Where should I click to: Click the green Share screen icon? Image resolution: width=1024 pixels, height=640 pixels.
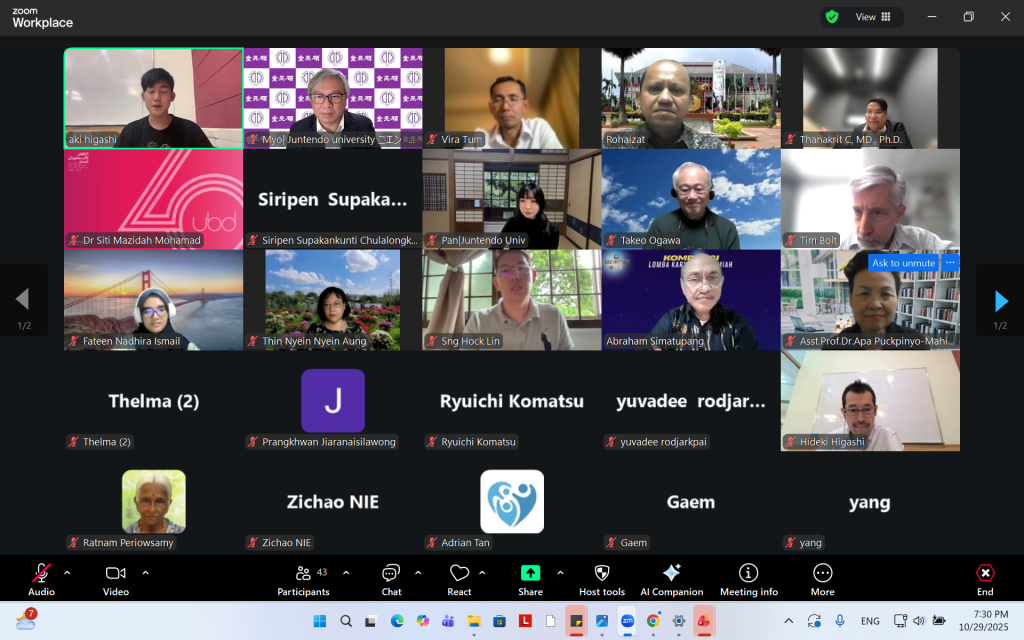pyautogui.click(x=530, y=573)
